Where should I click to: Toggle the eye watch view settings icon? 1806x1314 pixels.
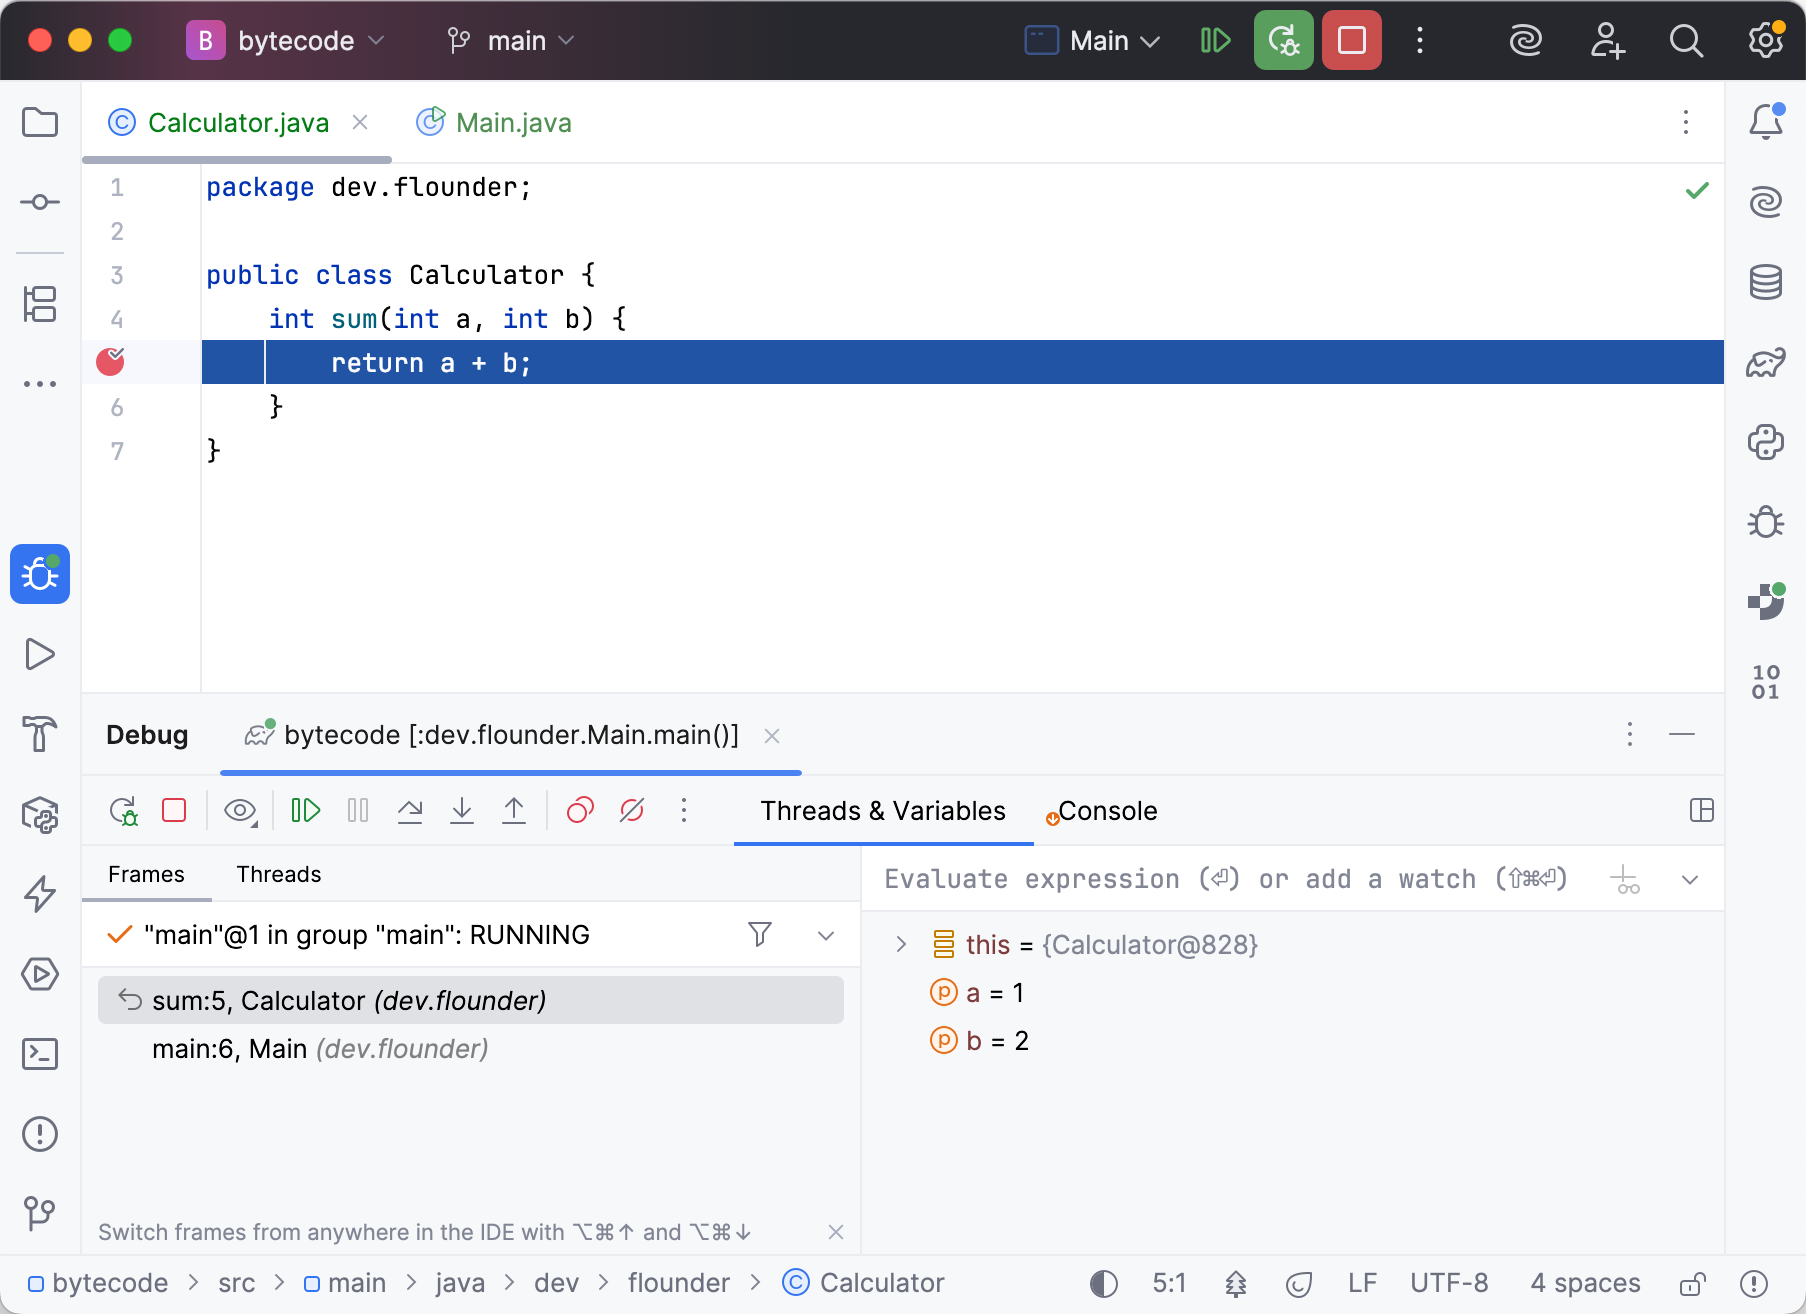pyautogui.click(x=240, y=810)
